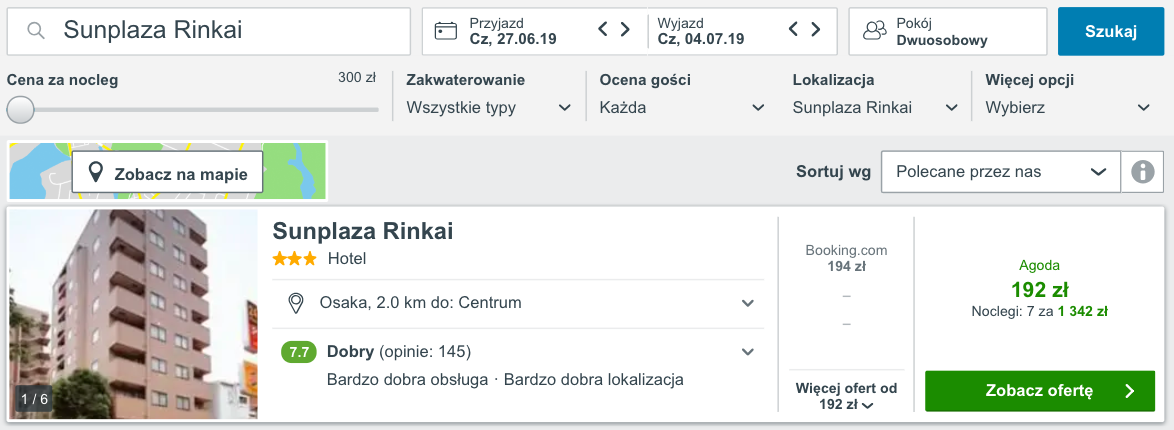
Task: Click the Szukaj search button
Action: (1111, 31)
